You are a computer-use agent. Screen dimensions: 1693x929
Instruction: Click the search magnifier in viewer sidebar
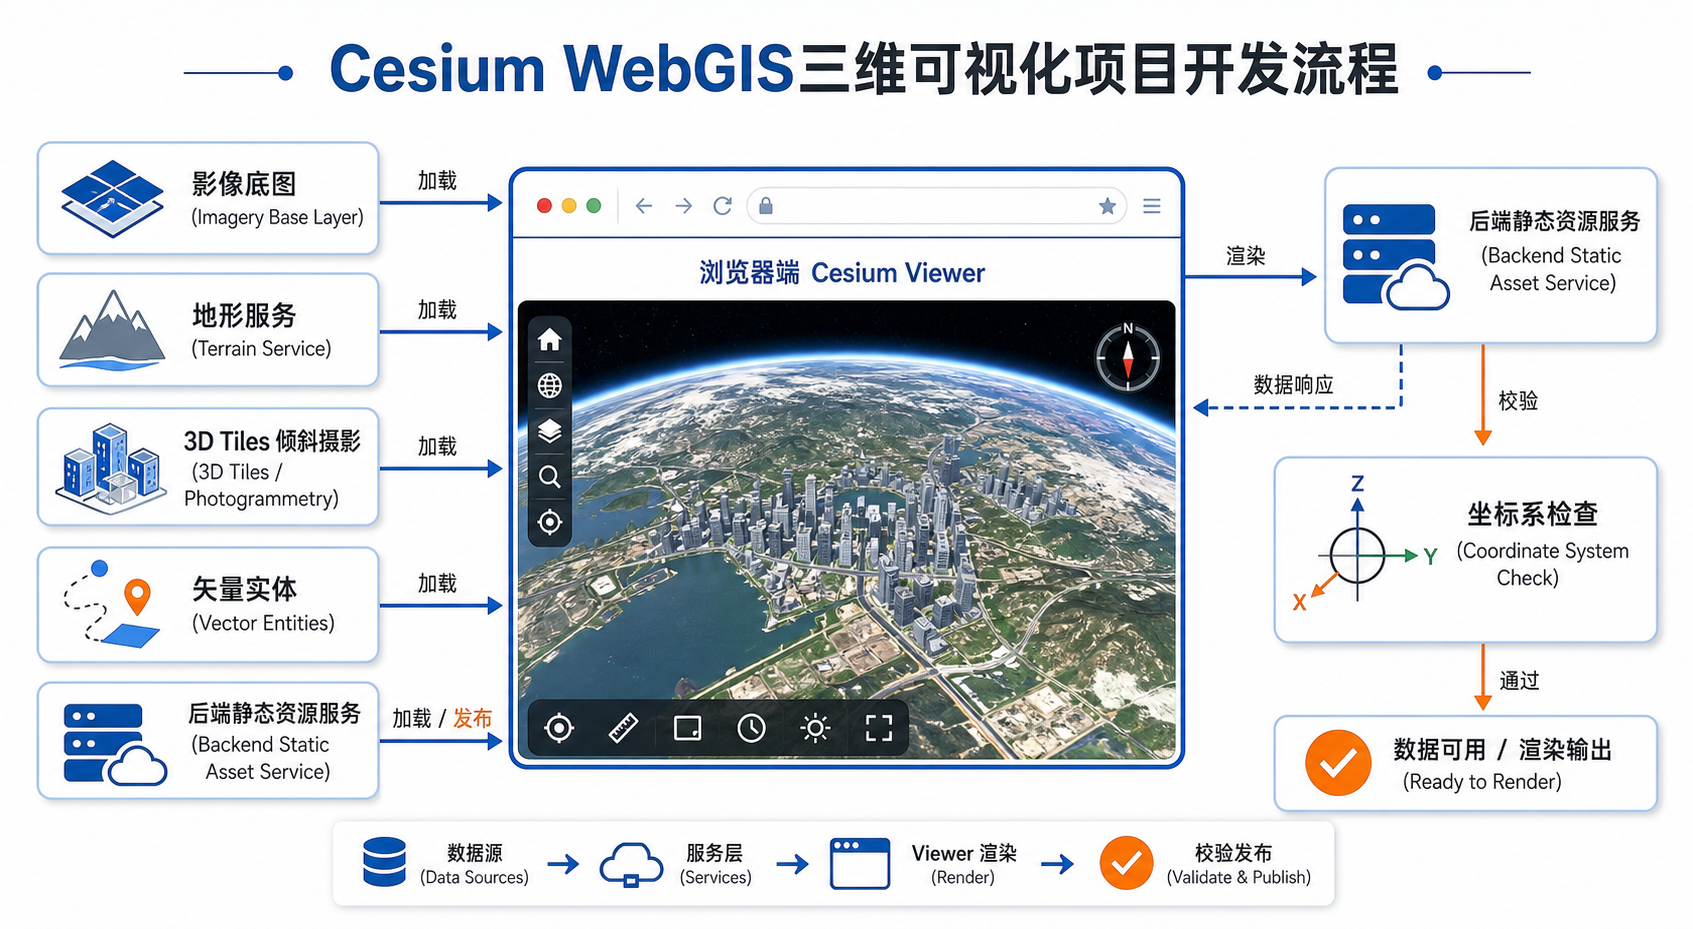pyautogui.click(x=549, y=477)
